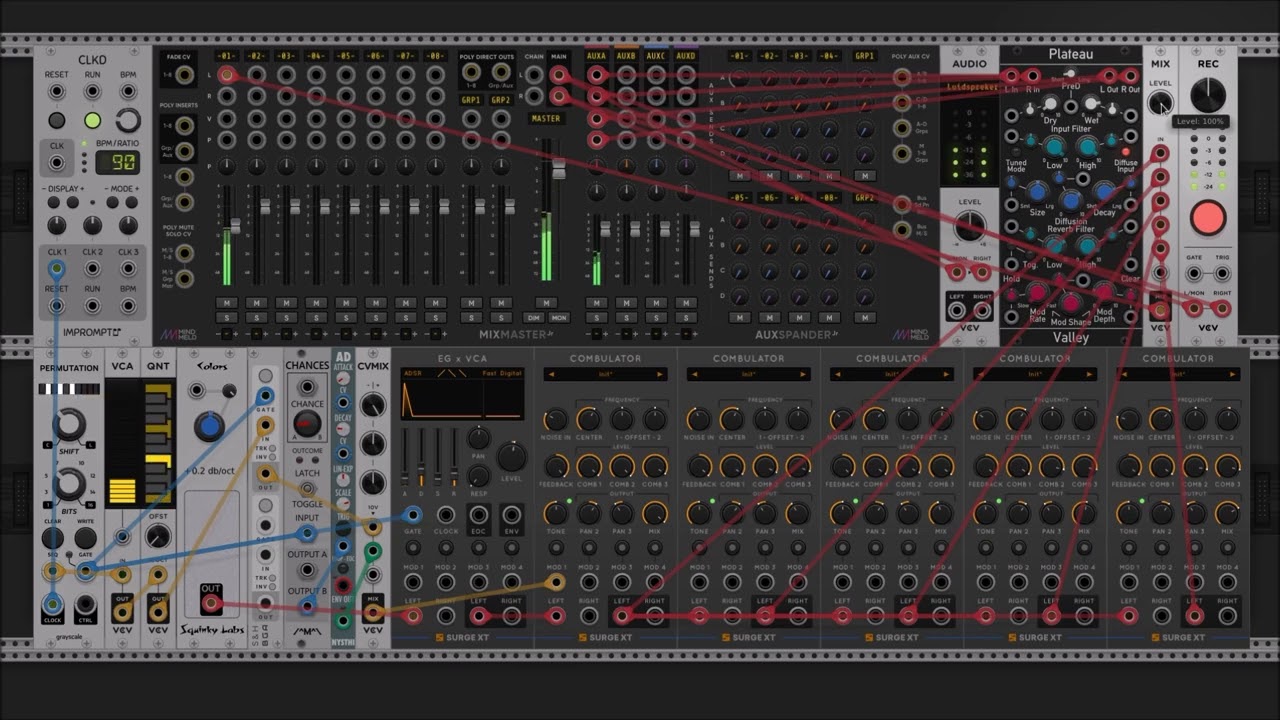1280x720 pixels.
Task: Open preset name menu on second Combulator
Action: click(x=748, y=375)
